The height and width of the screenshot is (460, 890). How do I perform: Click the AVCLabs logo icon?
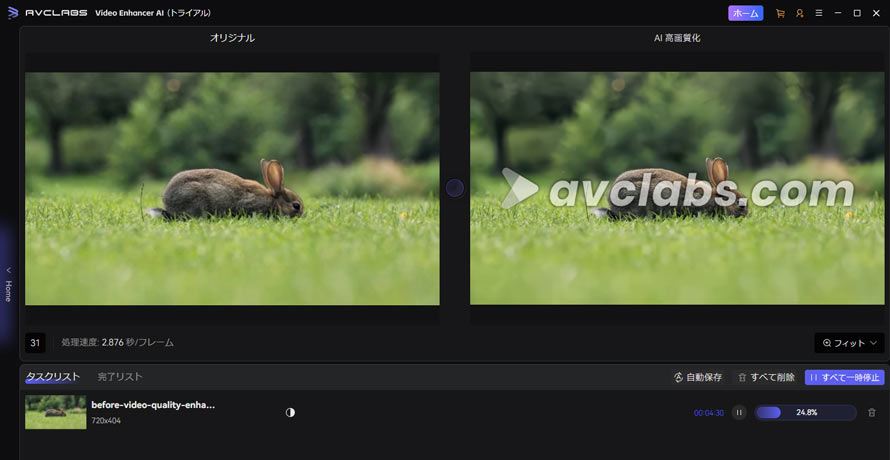12,12
